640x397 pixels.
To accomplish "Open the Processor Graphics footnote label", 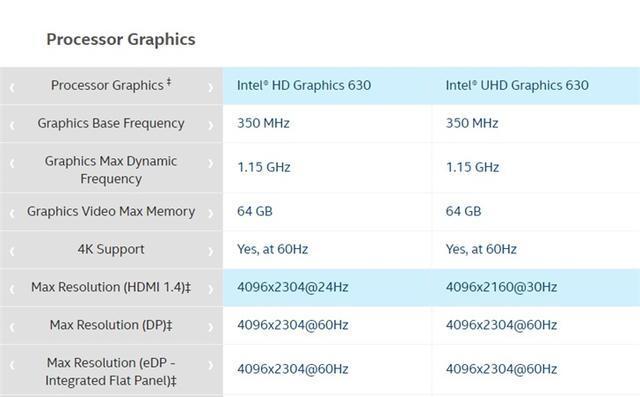I will pyautogui.click(x=111, y=85).
